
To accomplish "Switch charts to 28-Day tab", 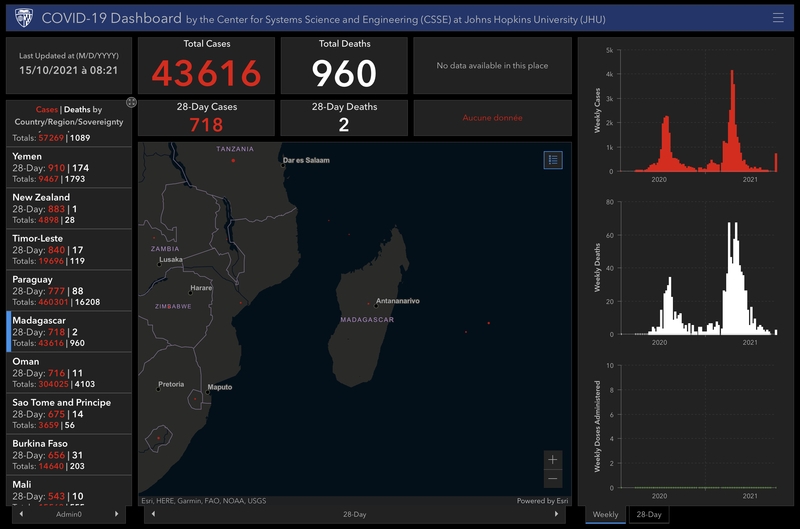I will click(x=648, y=514).
